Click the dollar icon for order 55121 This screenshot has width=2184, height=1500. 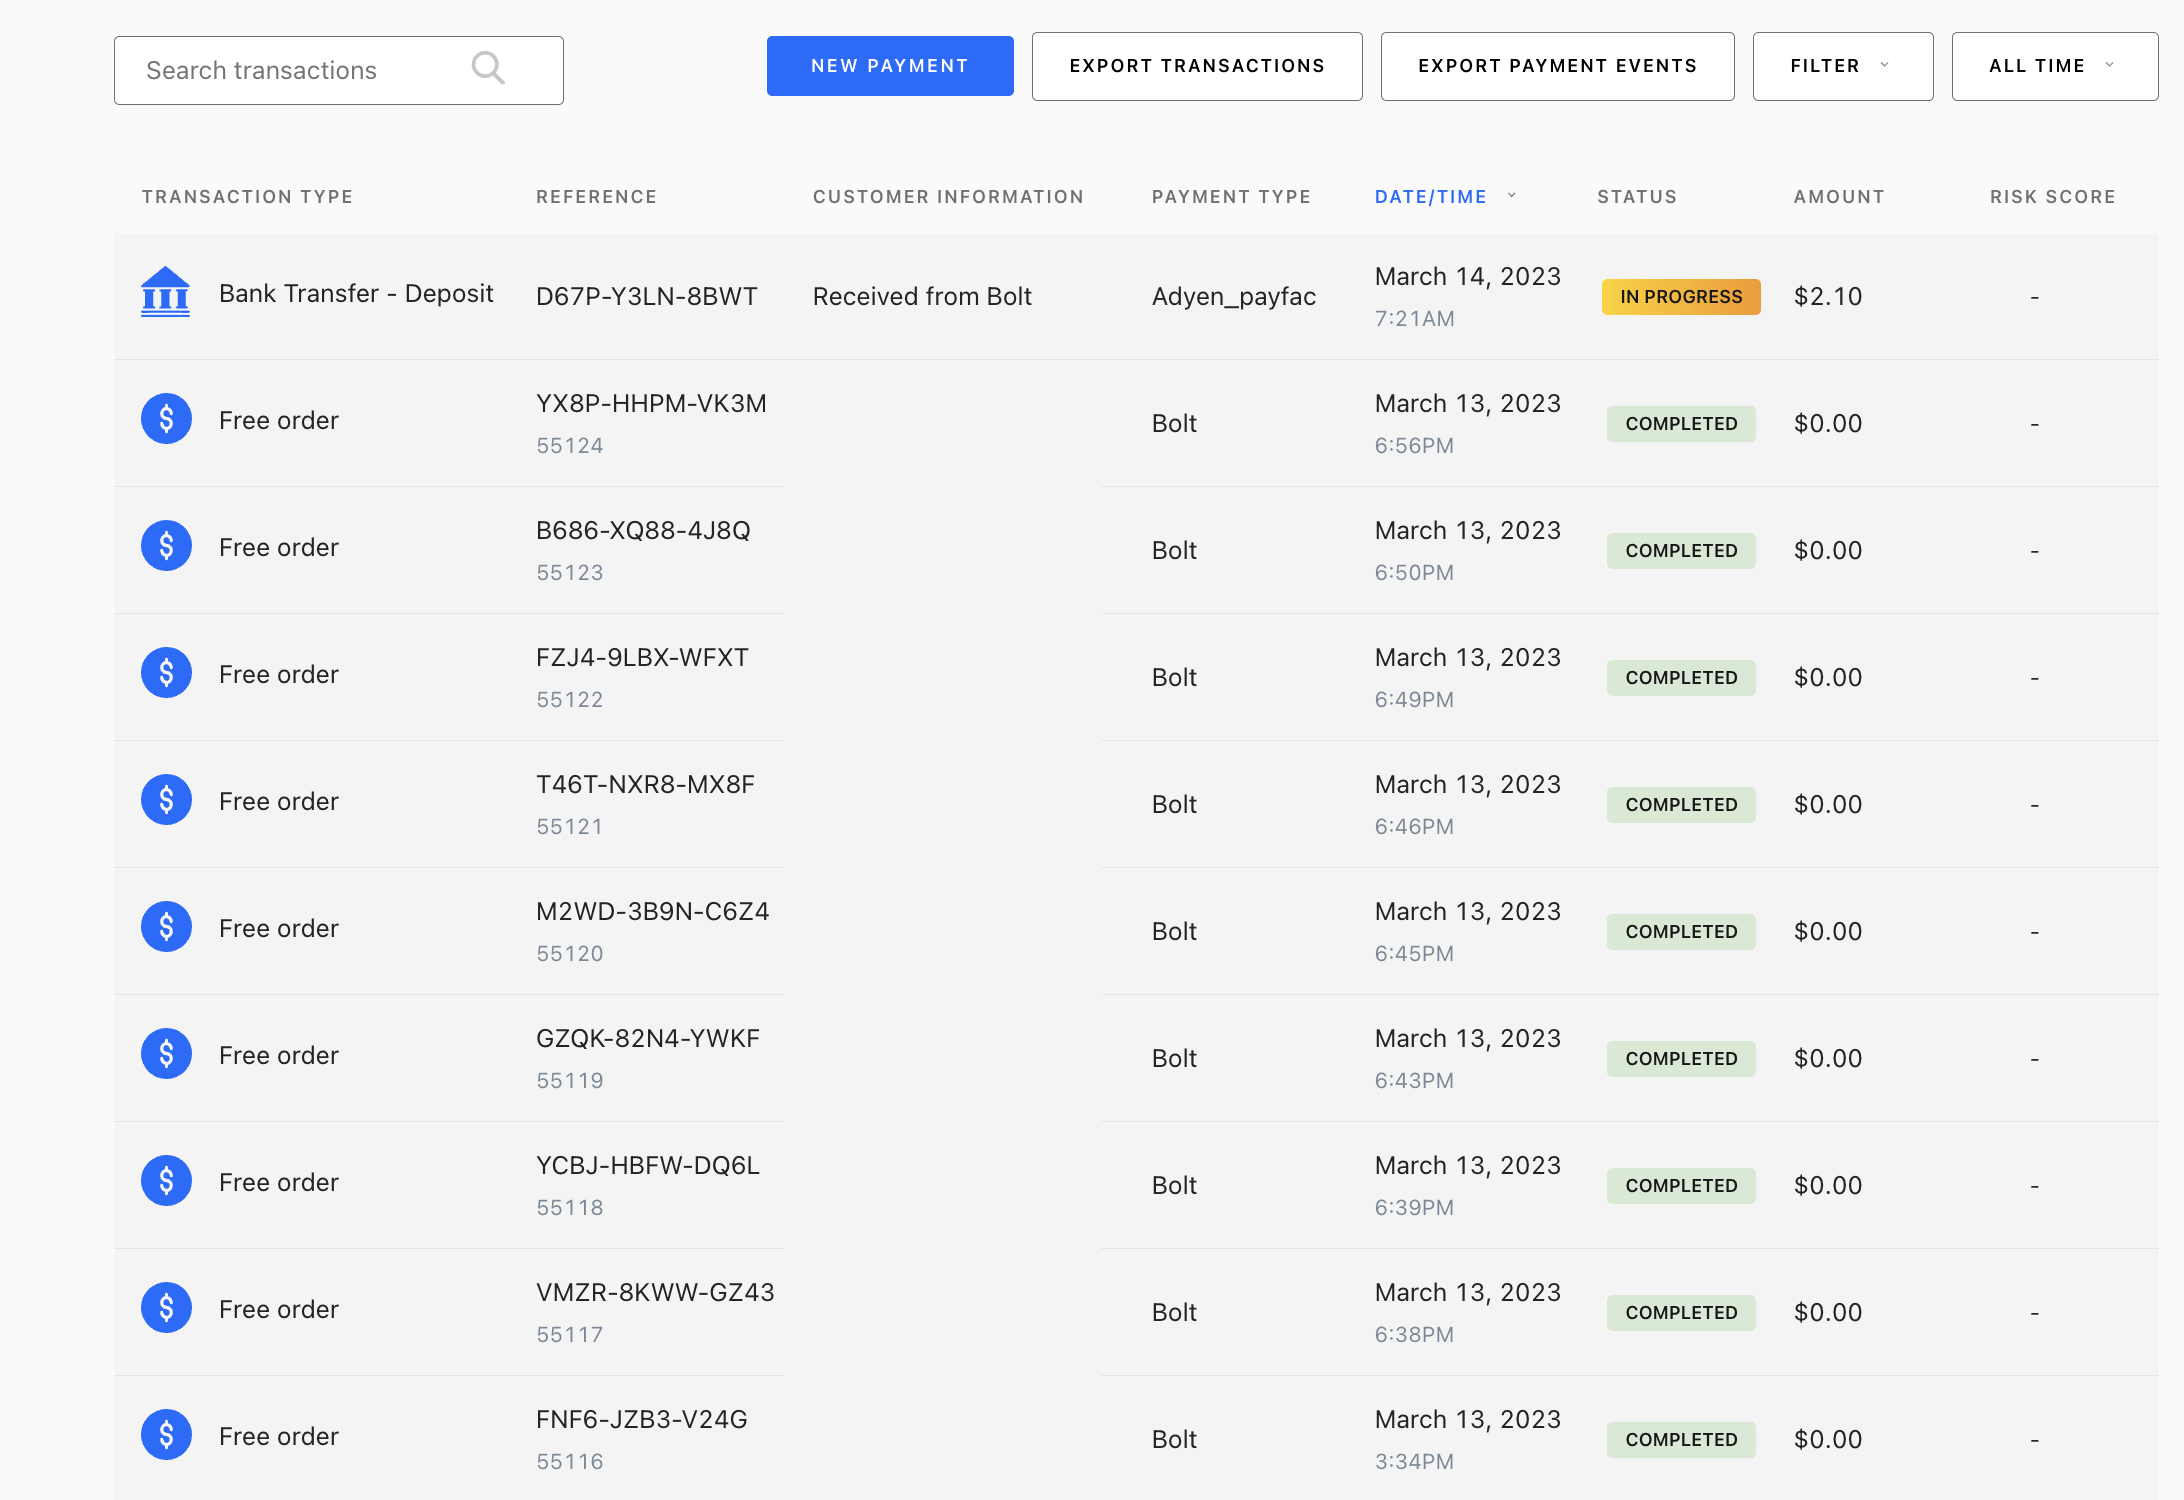166,800
